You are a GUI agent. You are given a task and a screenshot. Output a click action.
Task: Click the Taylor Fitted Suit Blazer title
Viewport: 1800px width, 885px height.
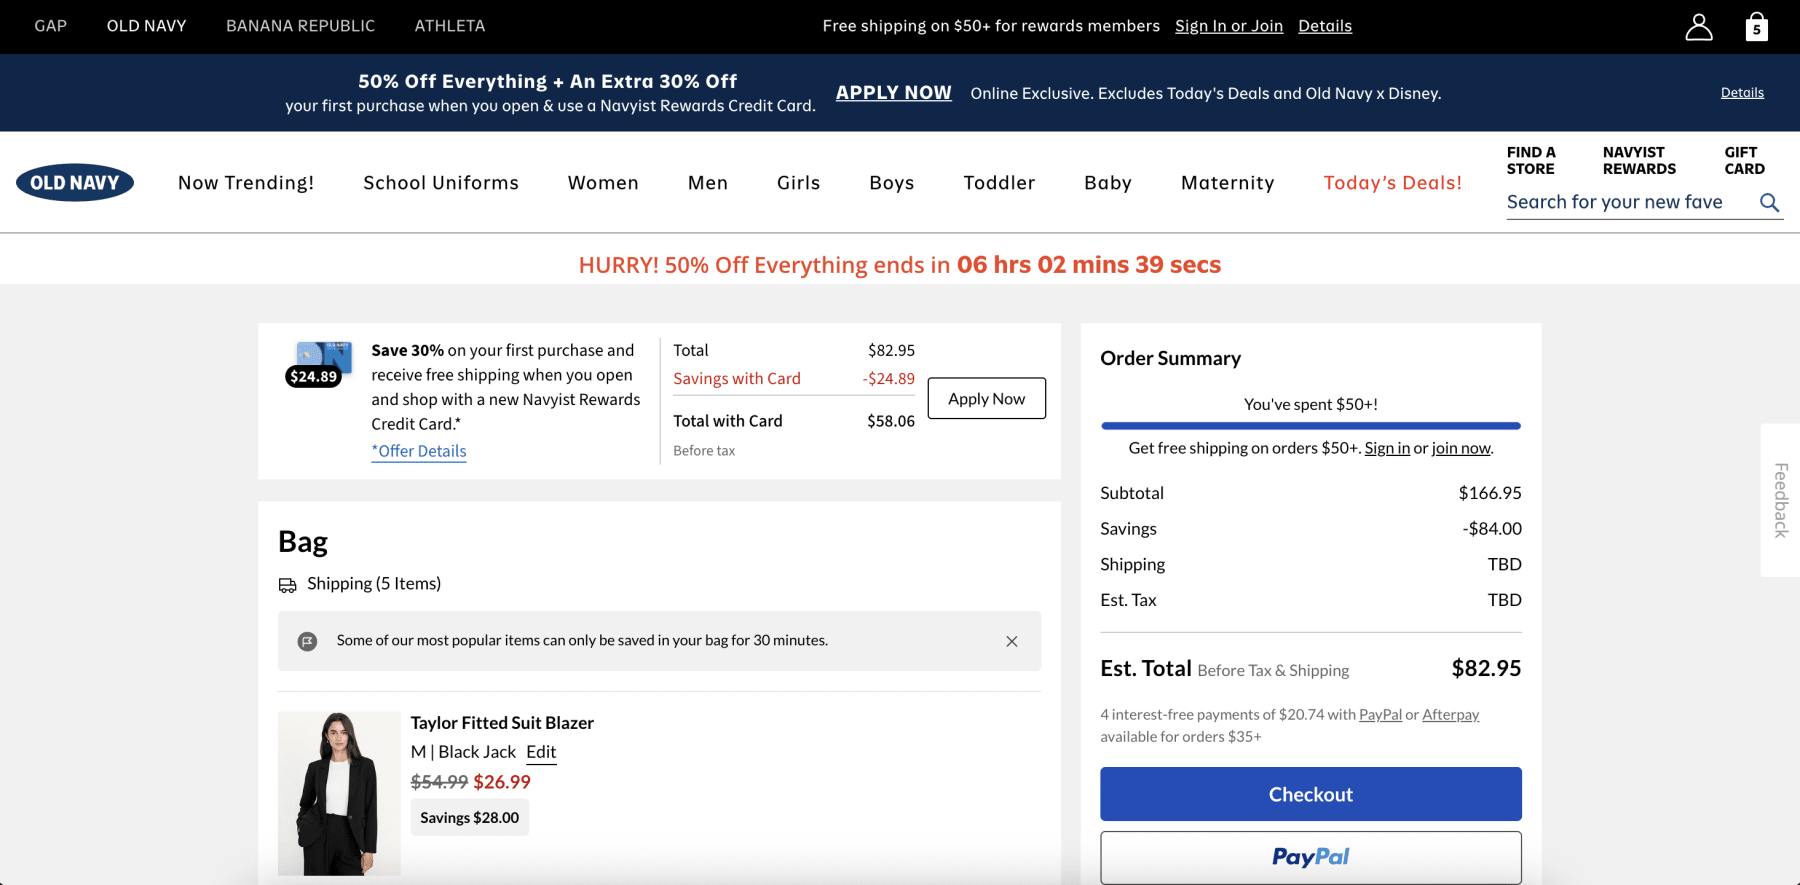pyautogui.click(x=502, y=723)
